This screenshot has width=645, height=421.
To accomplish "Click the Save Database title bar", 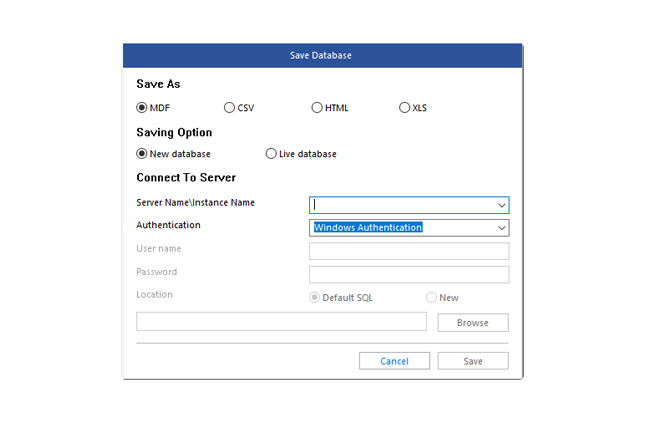I will tap(322, 56).
